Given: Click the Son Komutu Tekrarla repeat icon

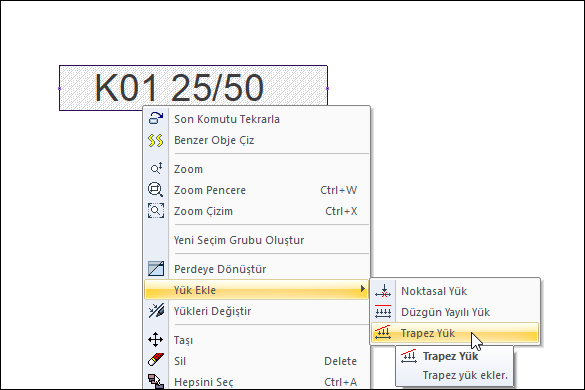Looking at the screenshot, I should 156,118.
